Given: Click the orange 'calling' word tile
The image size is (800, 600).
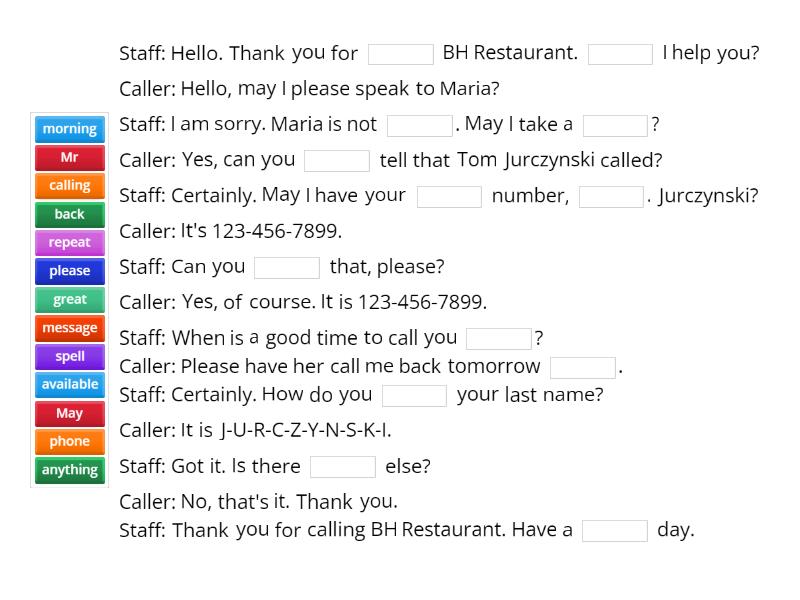Looking at the screenshot, I should [69, 186].
